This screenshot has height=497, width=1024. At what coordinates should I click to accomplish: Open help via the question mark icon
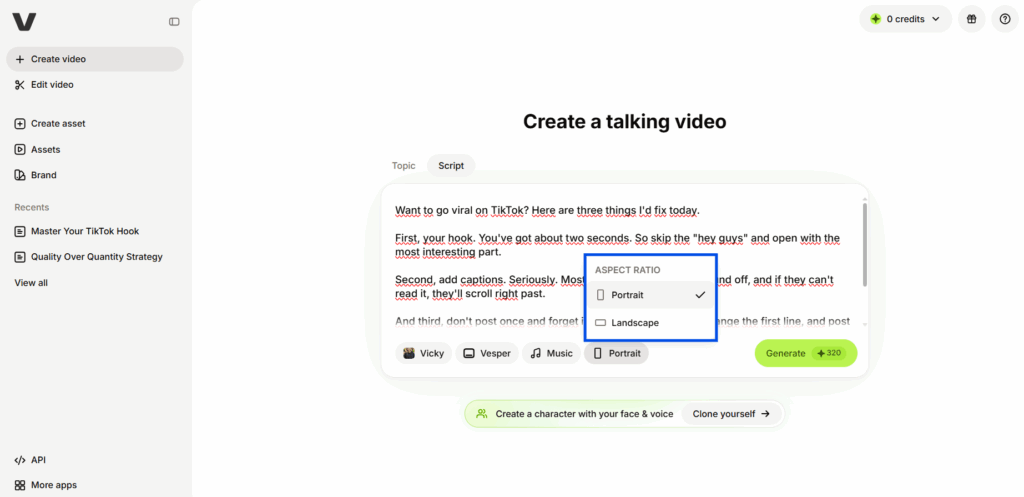[x=1005, y=19]
